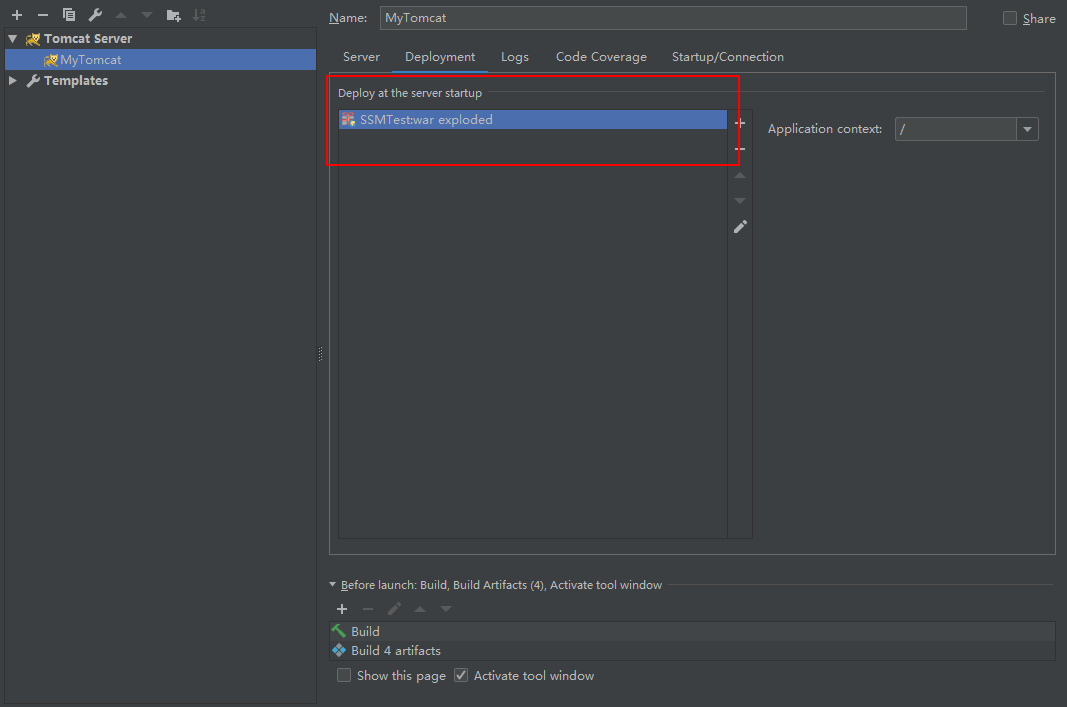Switch to the Server tab
Viewport: 1067px width, 707px height.
361,57
